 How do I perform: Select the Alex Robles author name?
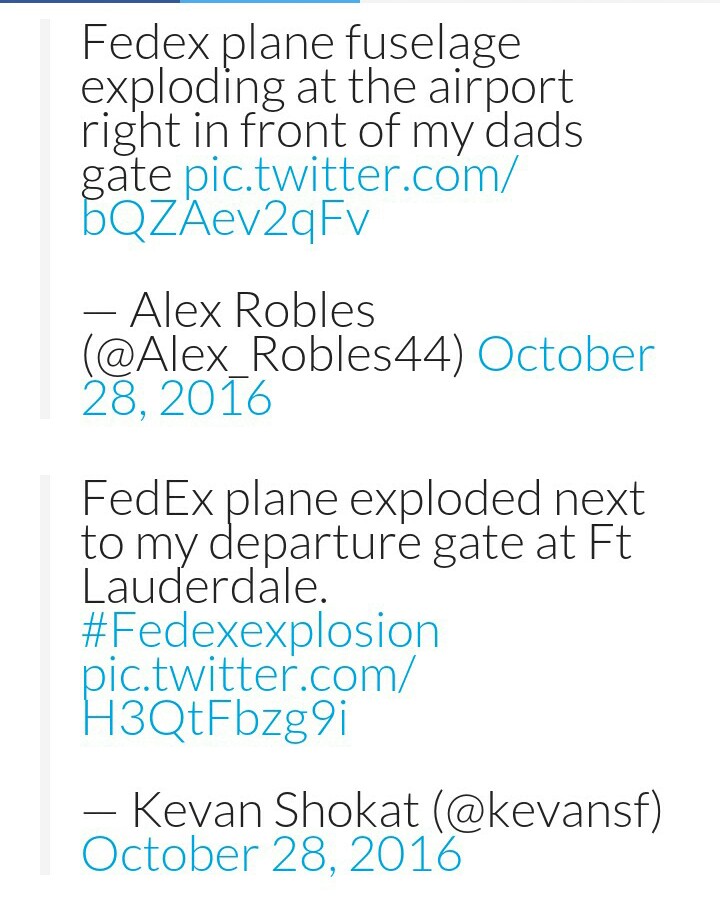click(x=253, y=311)
